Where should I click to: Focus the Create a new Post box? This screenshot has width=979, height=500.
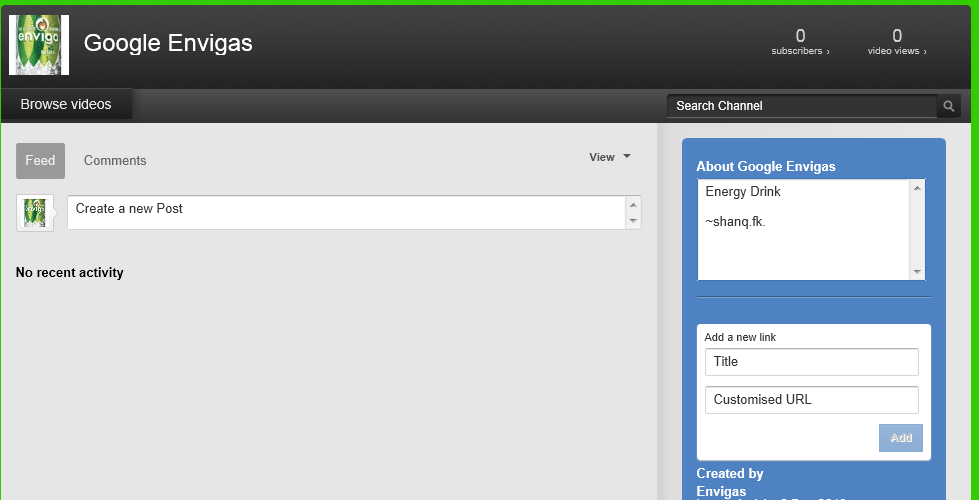[x=347, y=212]
